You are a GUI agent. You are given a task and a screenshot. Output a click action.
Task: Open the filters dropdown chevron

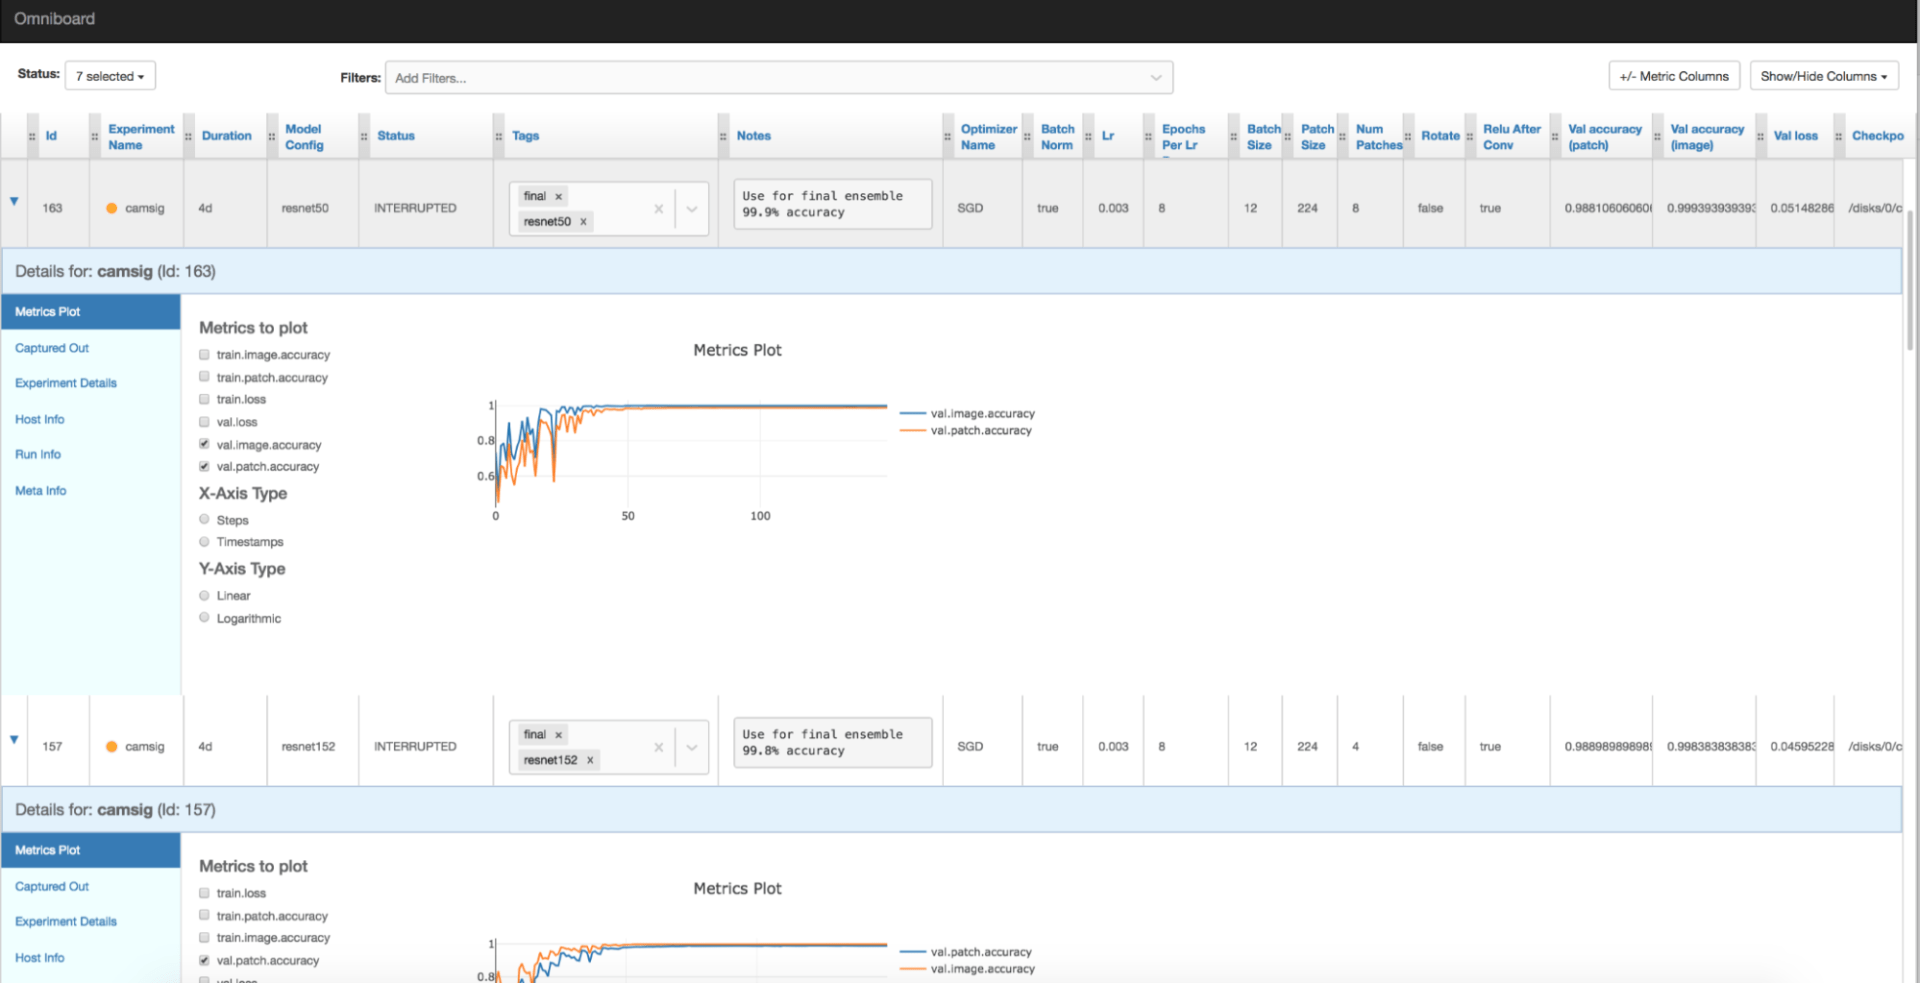[1156, 78]
